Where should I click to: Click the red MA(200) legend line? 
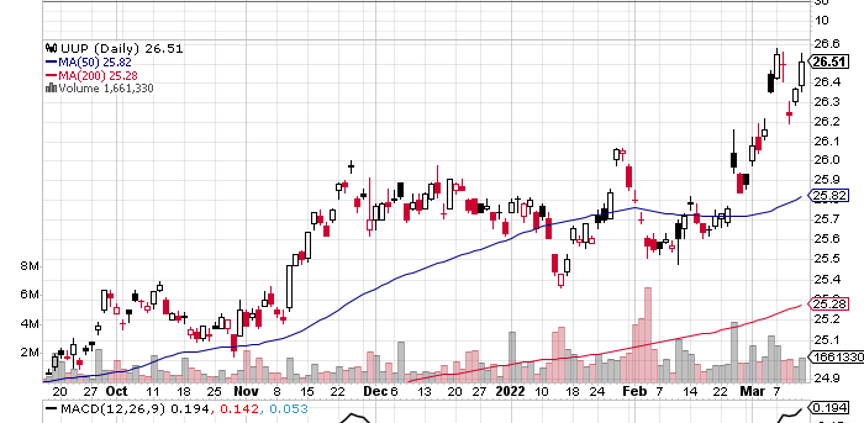(x=52, y=75)
